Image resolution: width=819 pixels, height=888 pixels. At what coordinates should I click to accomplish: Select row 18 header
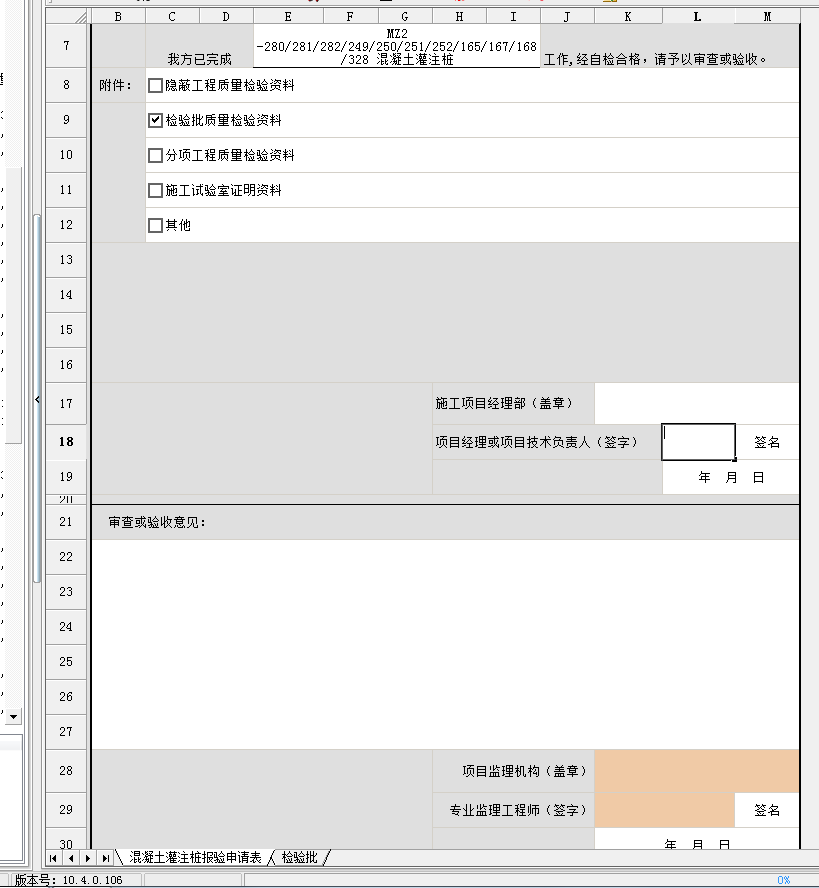67,441
